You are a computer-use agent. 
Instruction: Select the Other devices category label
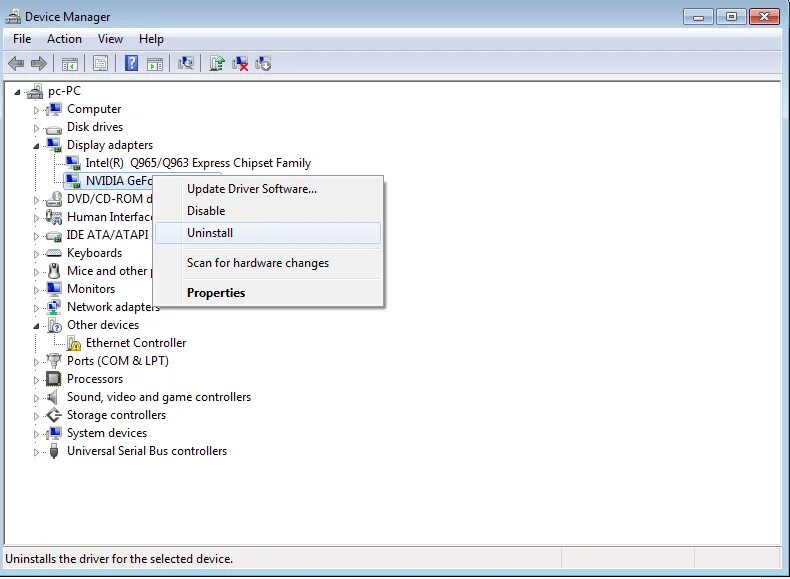(x=103, y=325)
